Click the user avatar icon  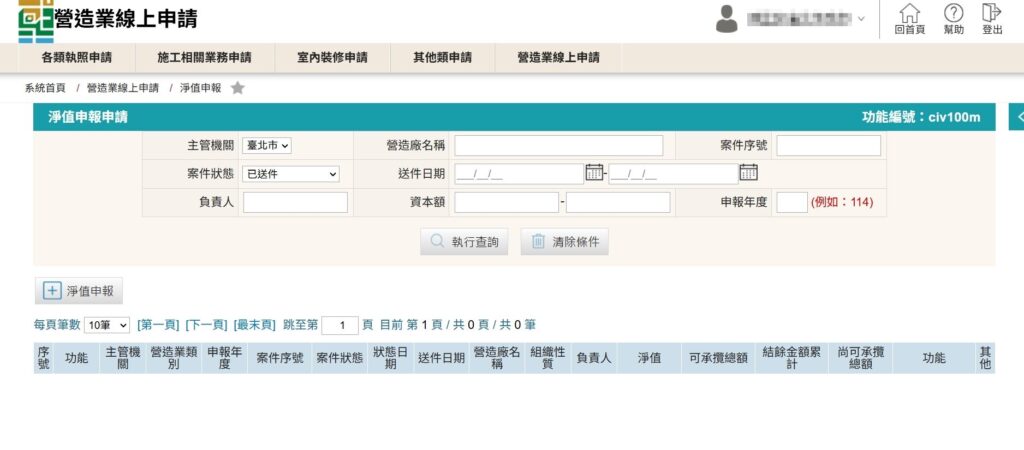click(x=727, y=18)
